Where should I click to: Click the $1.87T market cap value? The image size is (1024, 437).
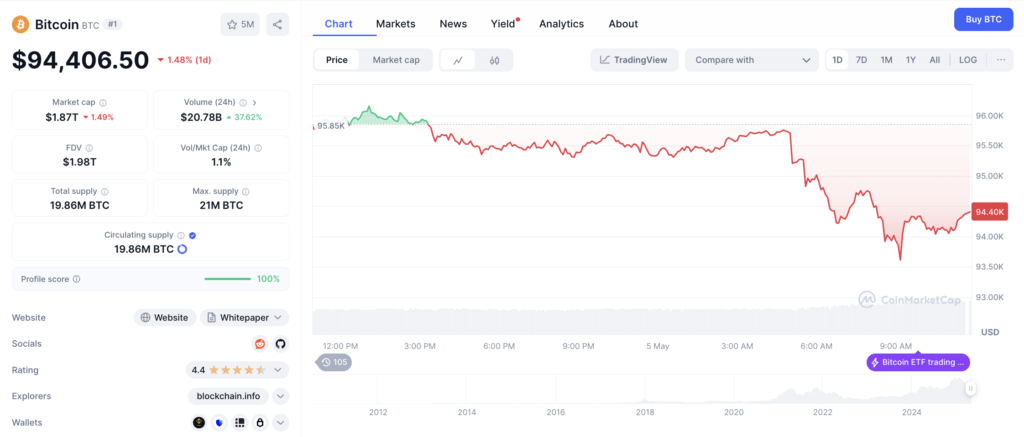pos(61,117)
